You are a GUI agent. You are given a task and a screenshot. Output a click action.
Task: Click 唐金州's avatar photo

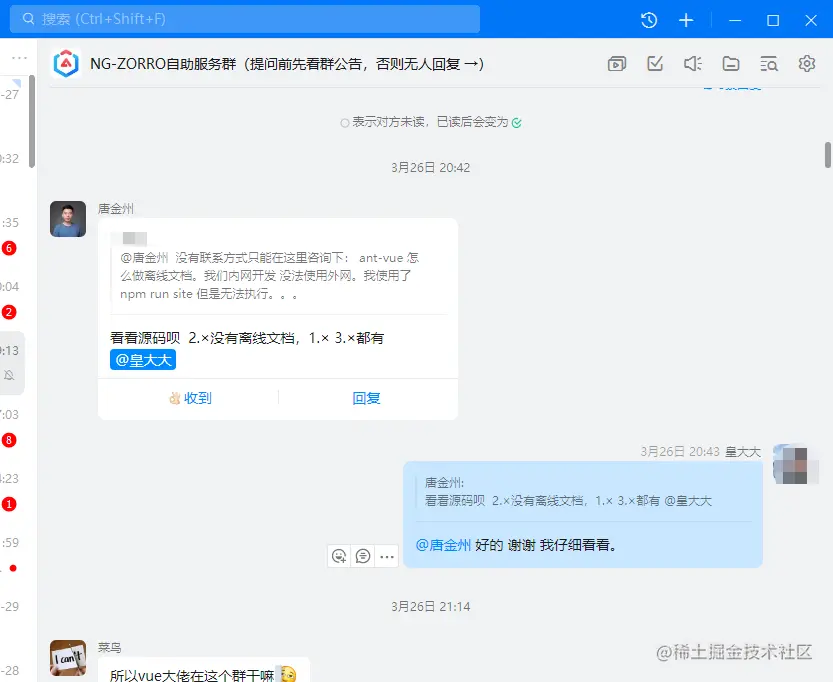(68, 219)
